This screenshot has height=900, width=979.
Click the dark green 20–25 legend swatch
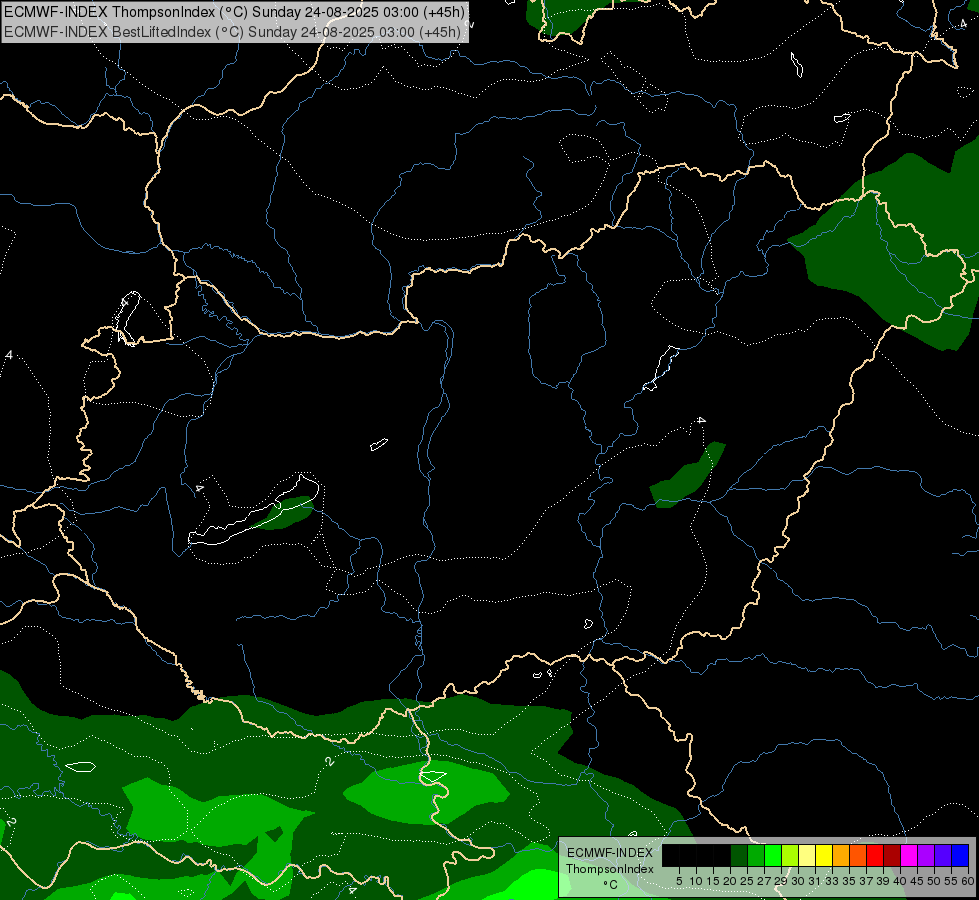click(739, 855)
